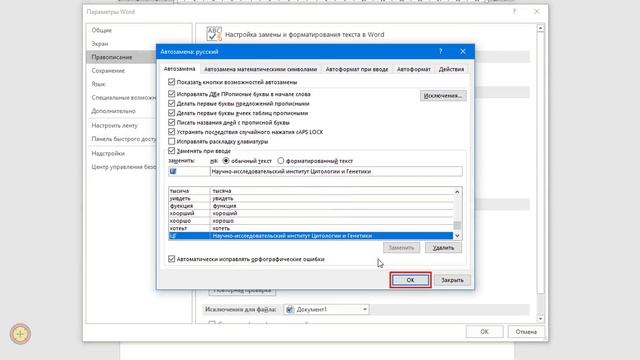Click the autocorrect list scroll up arrow
This screenshot has width=640, height=360.
(x=457, y=192)
